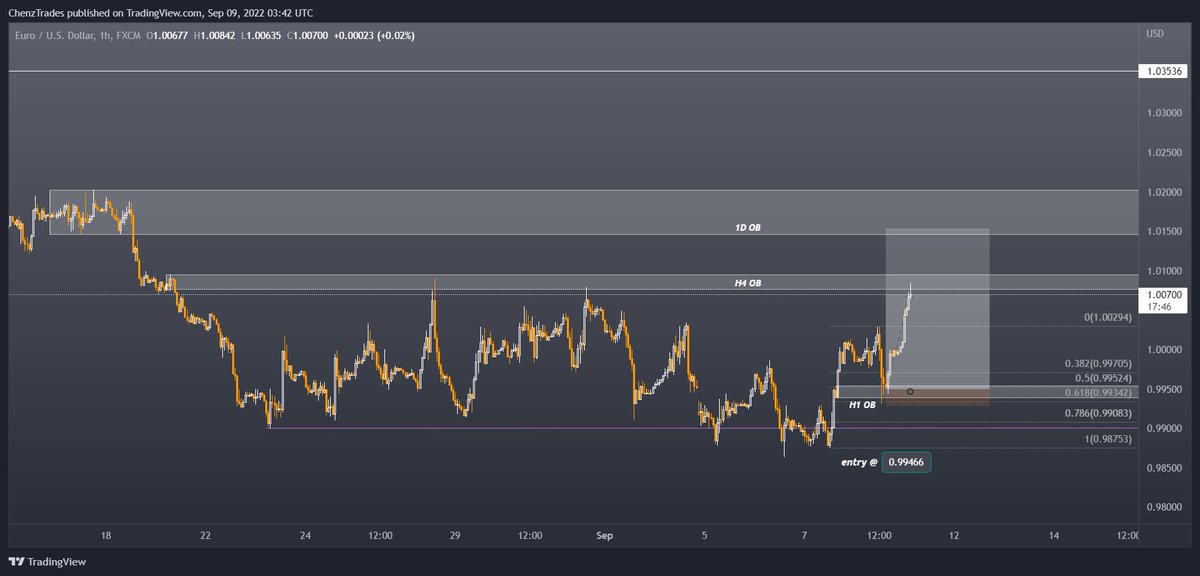
Task: Click the 1.02000 price axis tick
Action: pyautogui.click(x=1166, y=192)
